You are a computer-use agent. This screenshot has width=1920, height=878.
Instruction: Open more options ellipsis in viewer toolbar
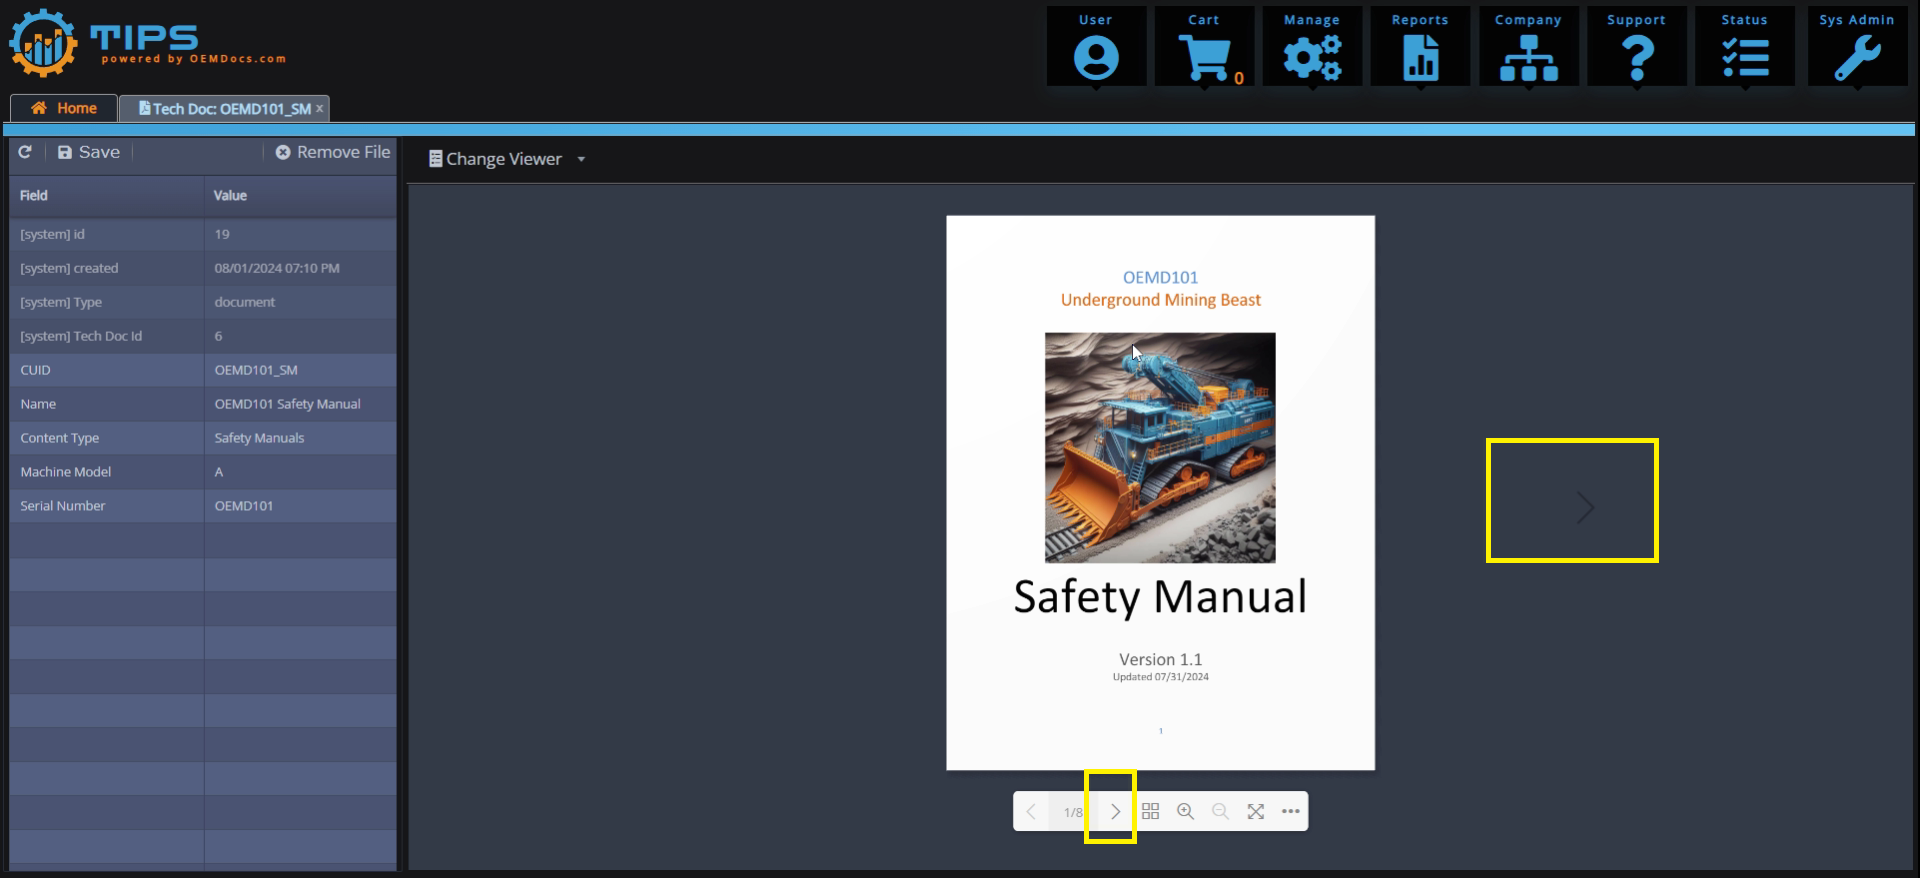[x=1290, y=811]
